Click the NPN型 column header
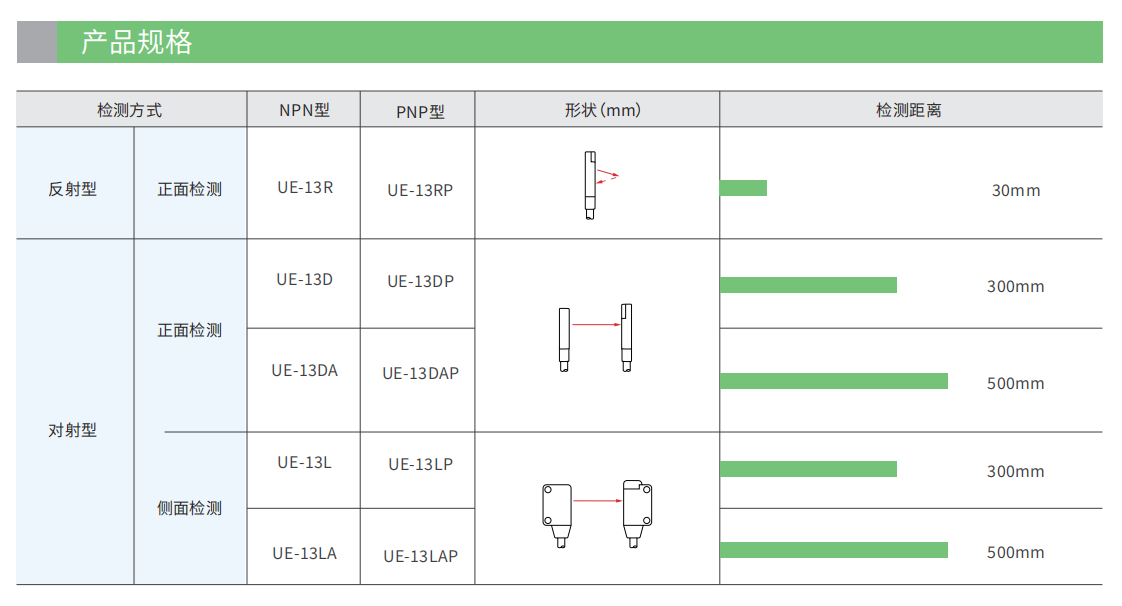 pos(304,109)
